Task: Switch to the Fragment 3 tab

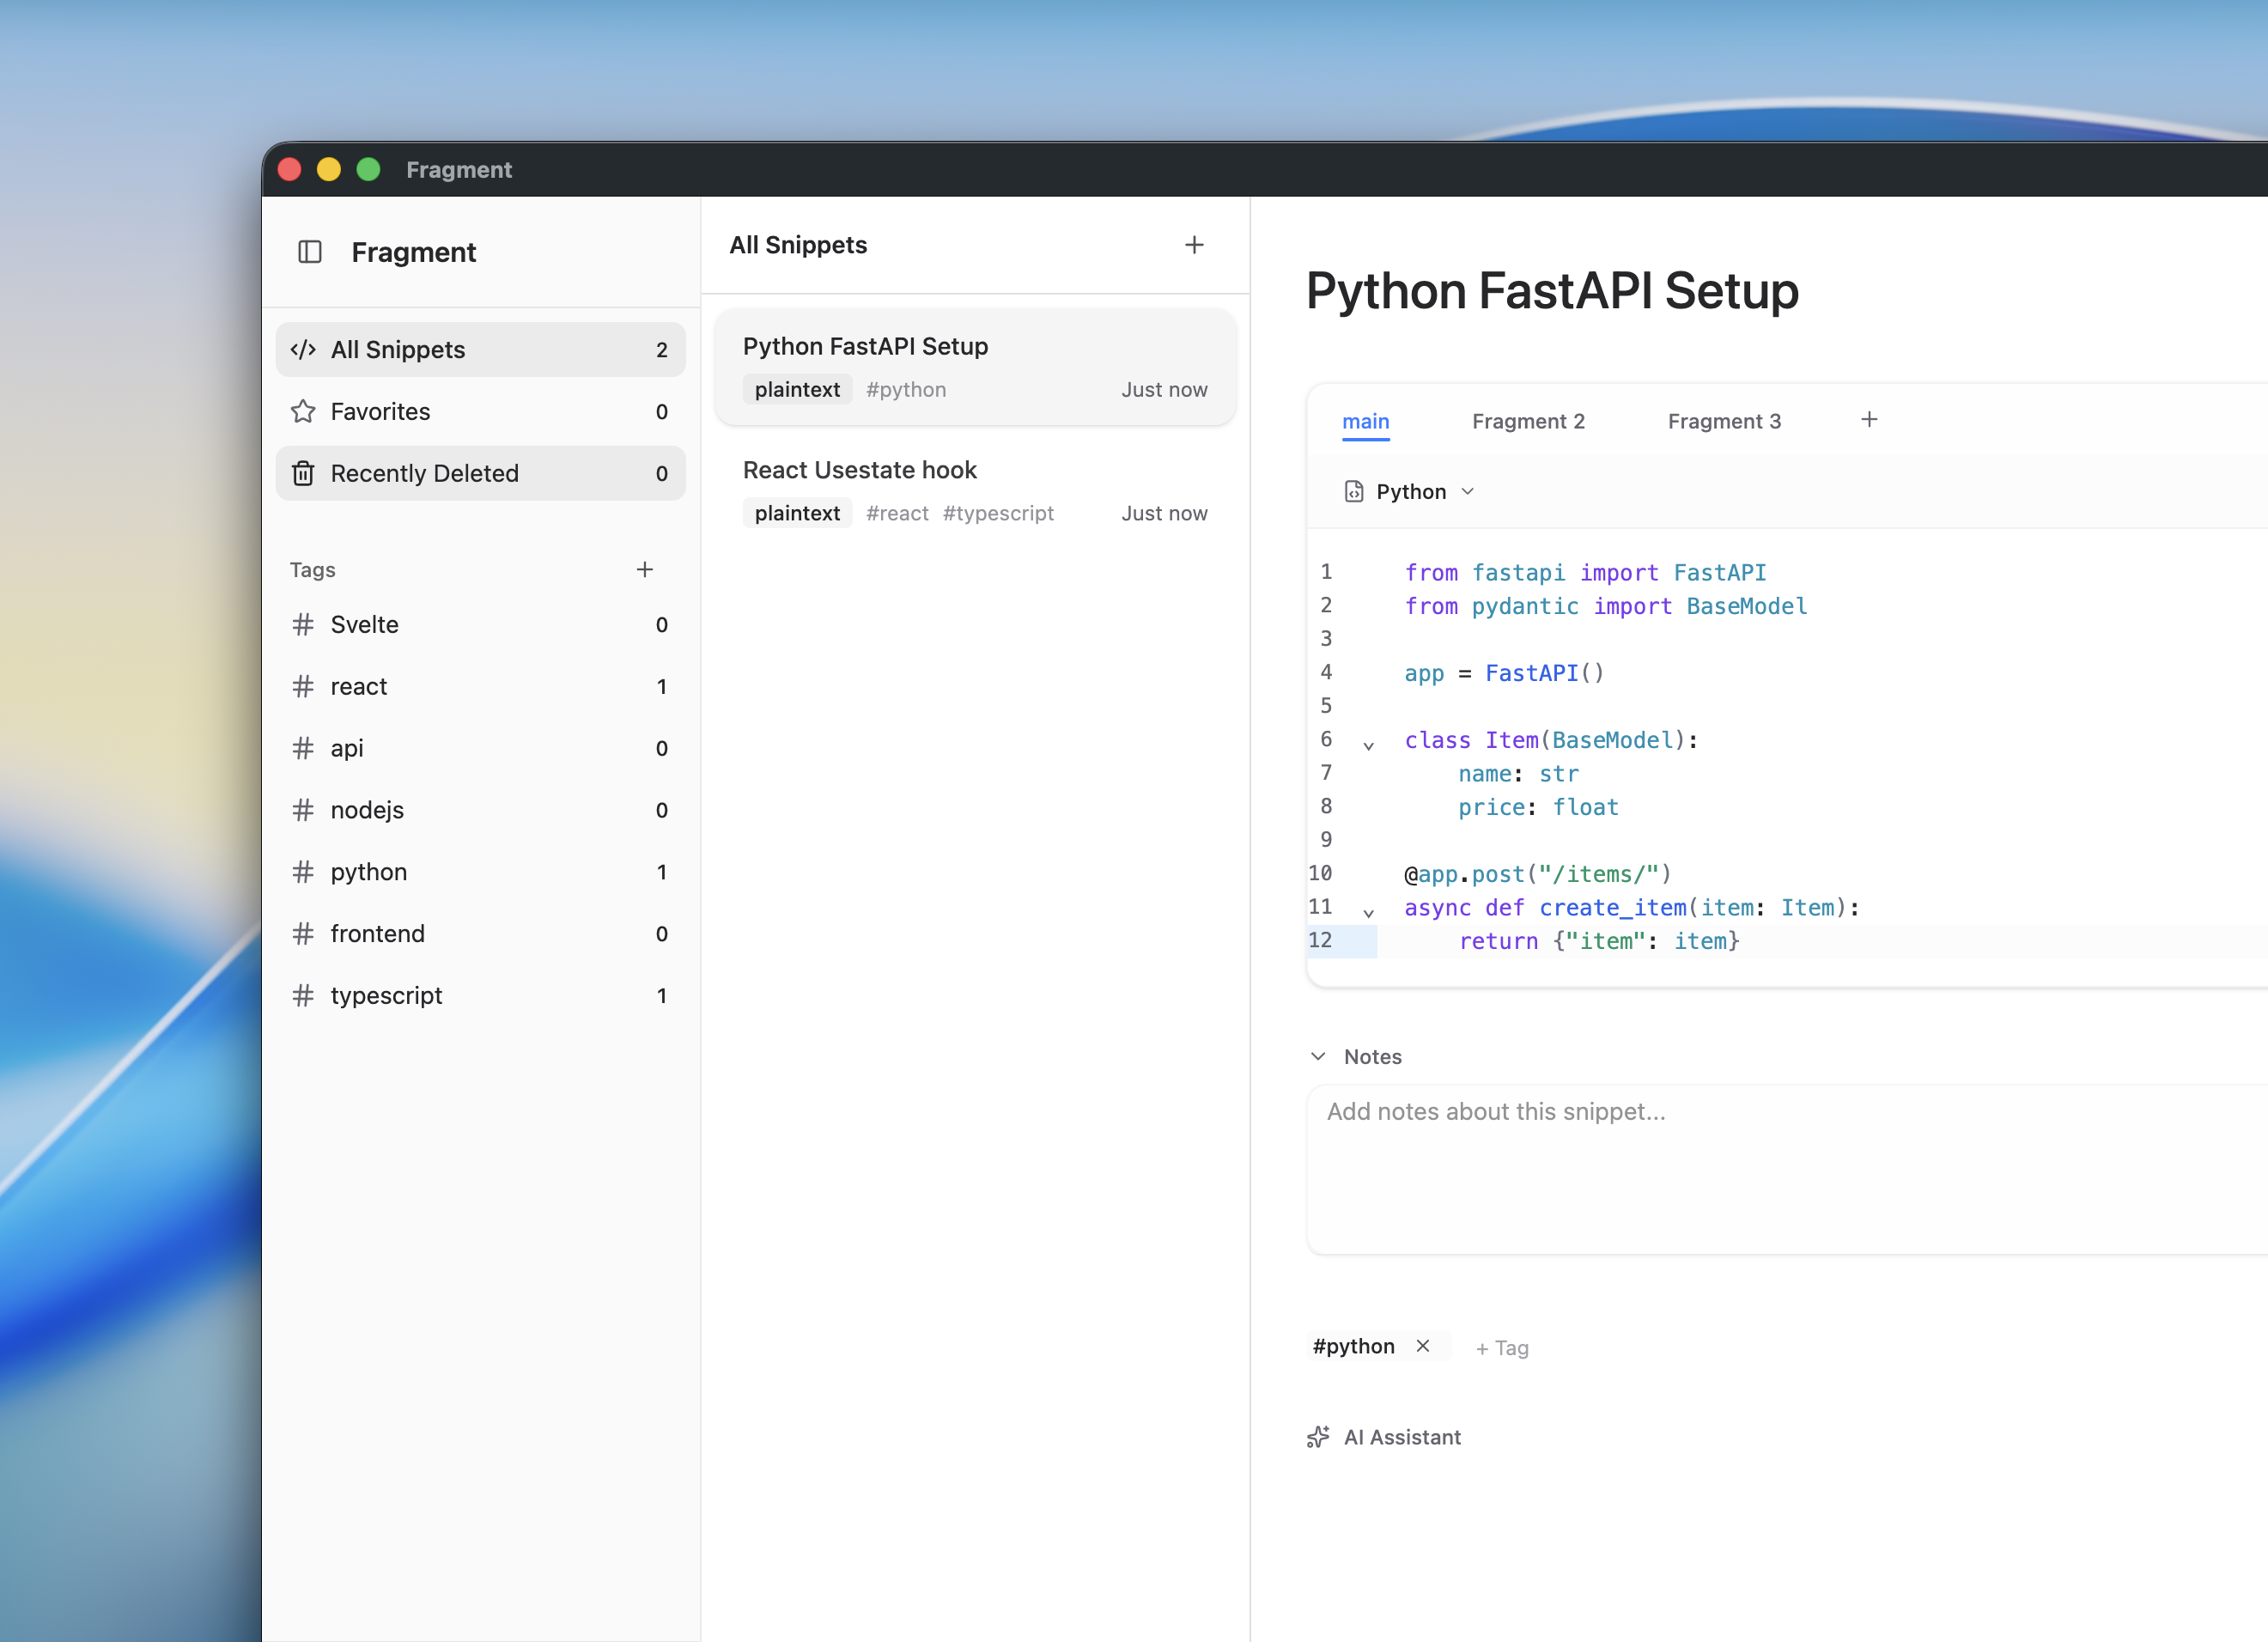Action: tap(1723, 421)
